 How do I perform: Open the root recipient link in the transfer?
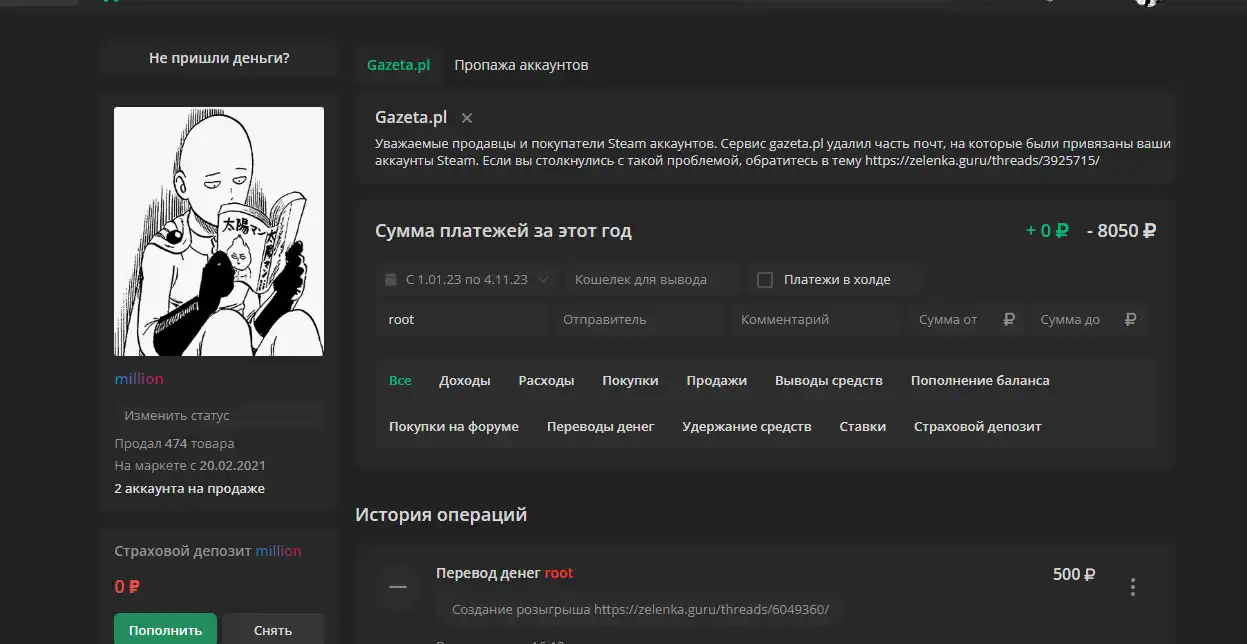click(x=559, y=573)
